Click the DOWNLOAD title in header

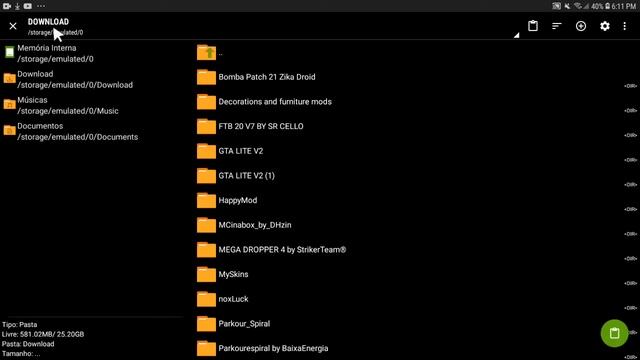click(48, 22)
